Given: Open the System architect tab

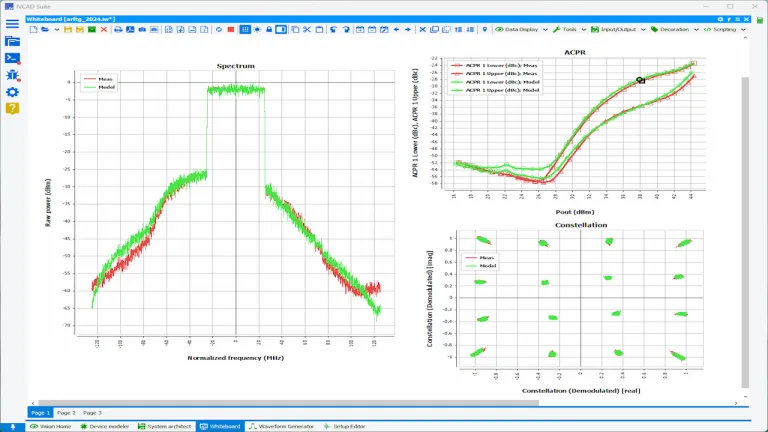Looking at the screenshot, I should 165,427.
